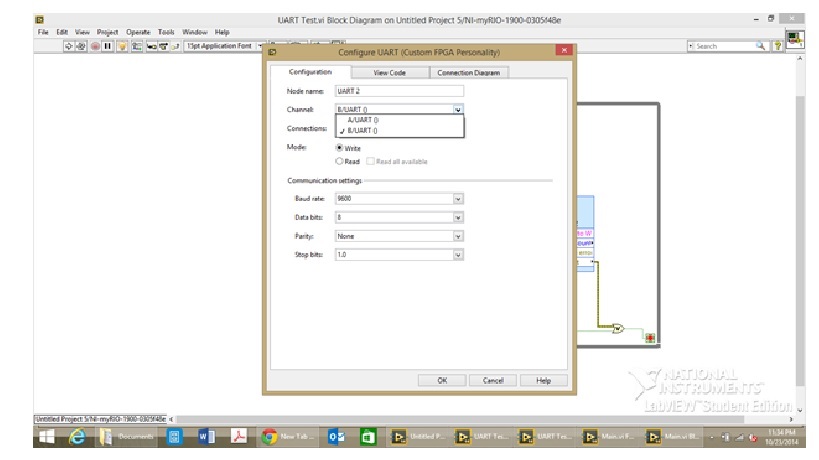
Task: Click the vertical scrollbar down arrow
Action: tap(800, 410)
